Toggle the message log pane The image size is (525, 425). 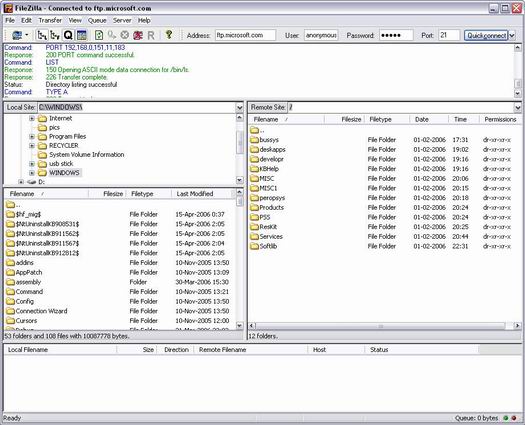click(81, 35)
